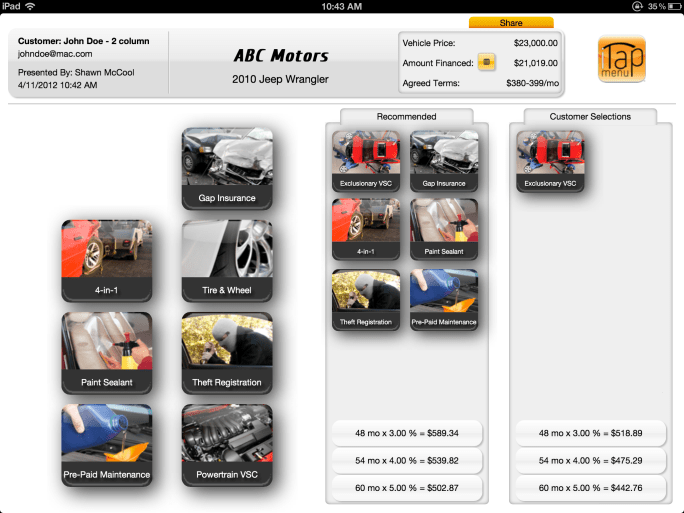Select the Gap Insurance product tile
The image size is (684, 513).
227,168
